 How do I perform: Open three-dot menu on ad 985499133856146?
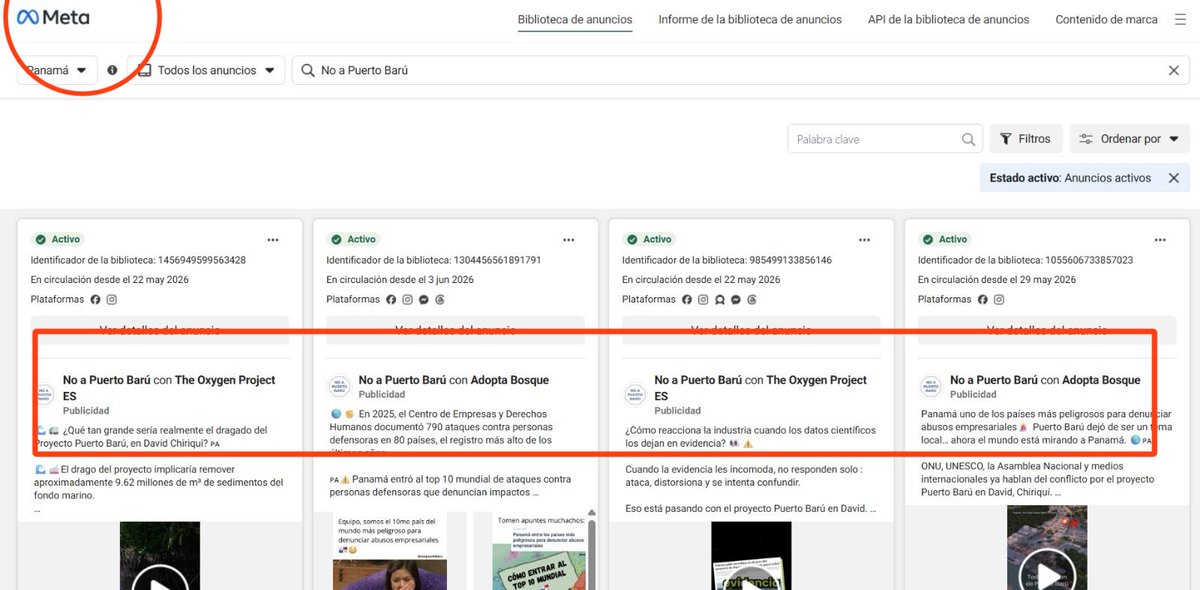[x=865, y=240]
